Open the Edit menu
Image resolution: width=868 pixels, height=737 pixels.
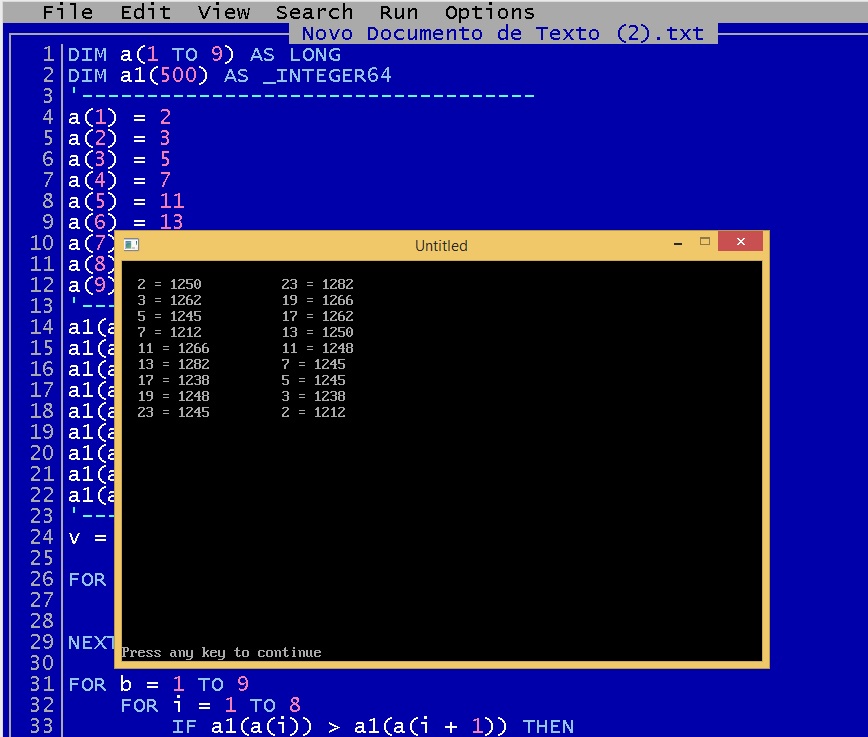(145, 13)
